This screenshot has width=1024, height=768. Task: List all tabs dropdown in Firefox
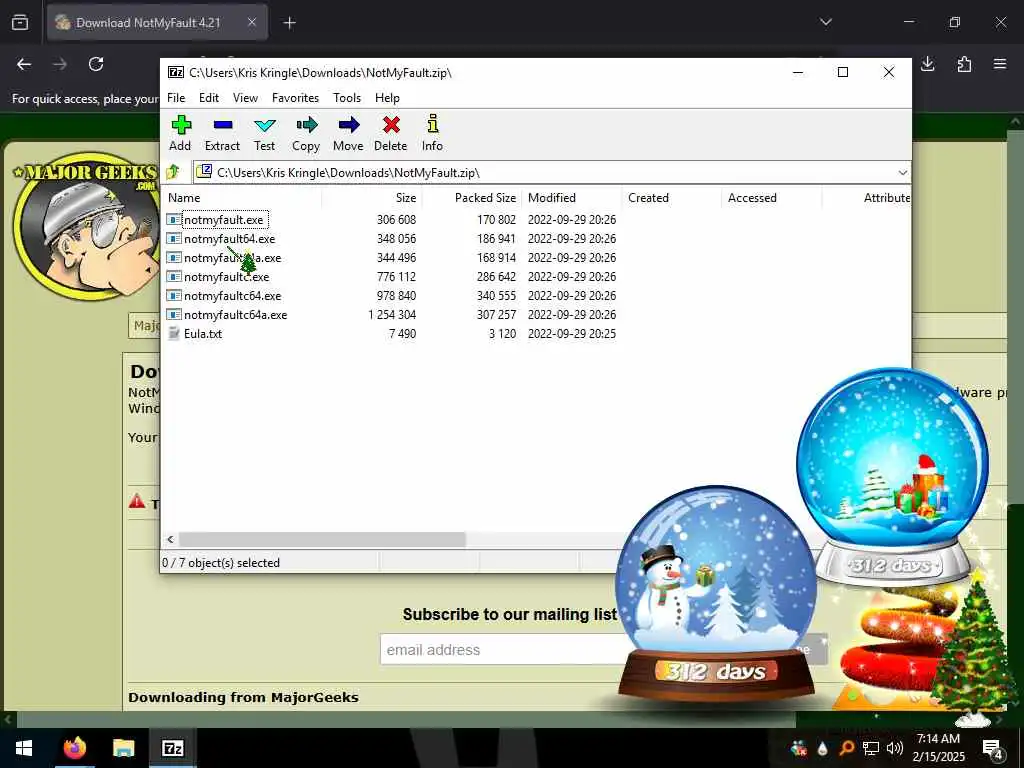click(x=825, y=22)
